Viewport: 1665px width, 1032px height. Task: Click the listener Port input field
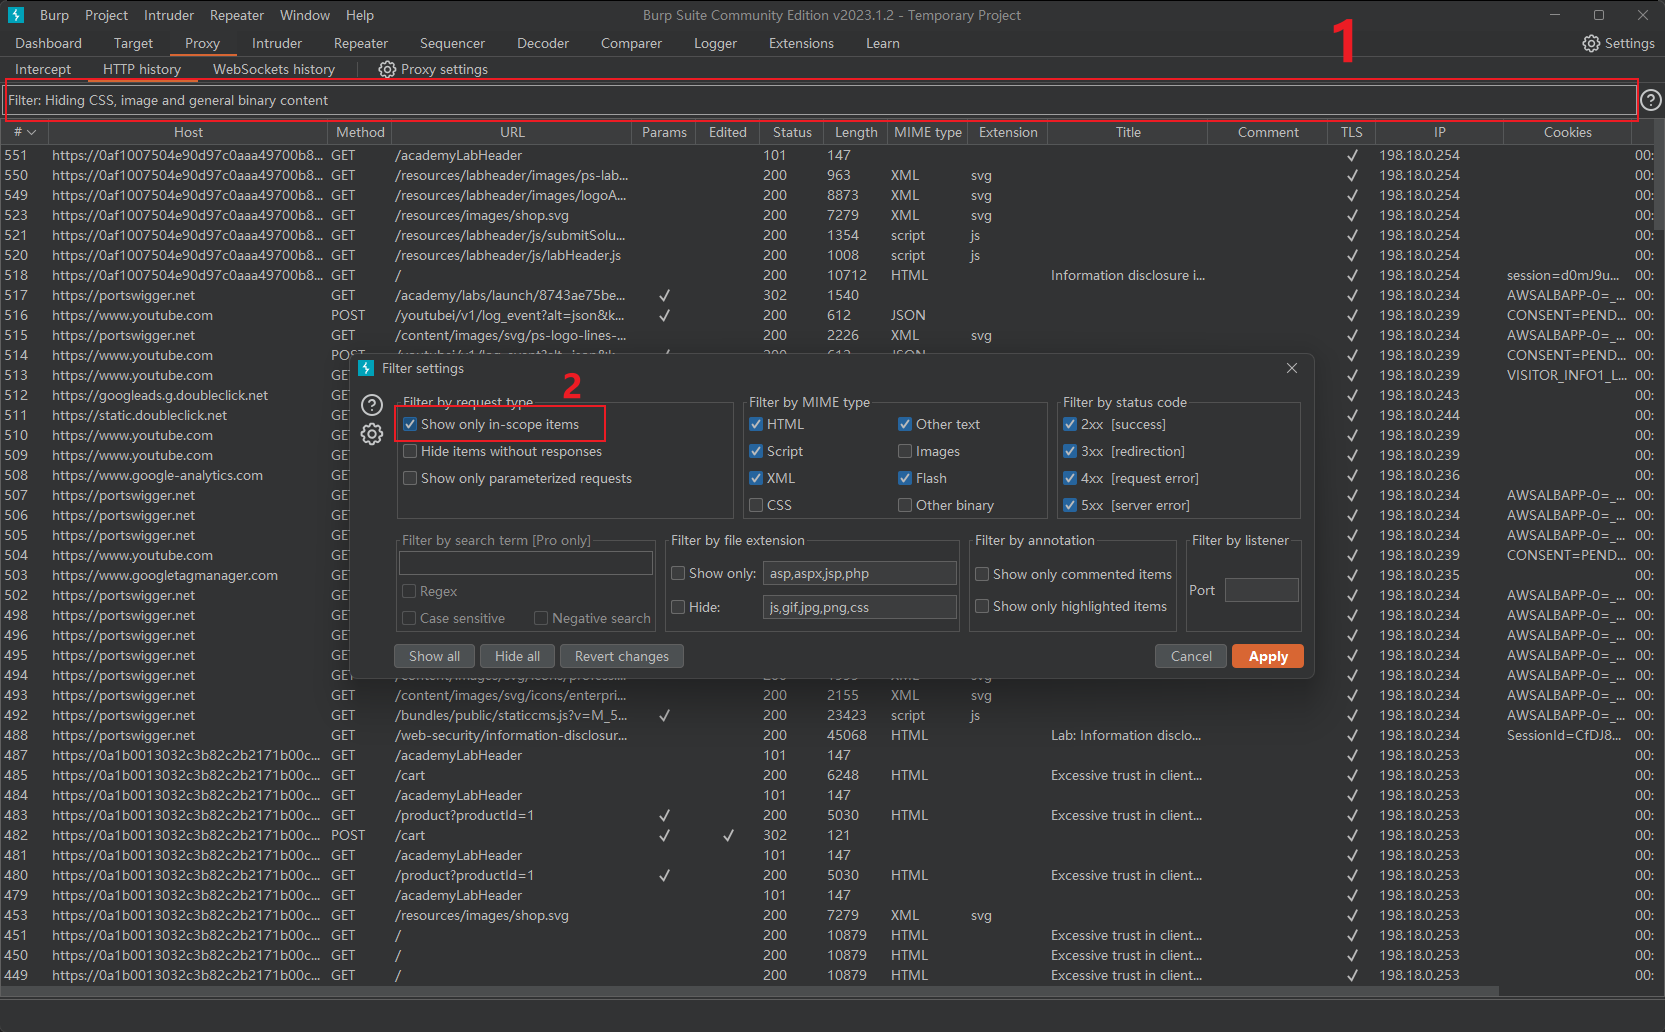coord(1261,590)
